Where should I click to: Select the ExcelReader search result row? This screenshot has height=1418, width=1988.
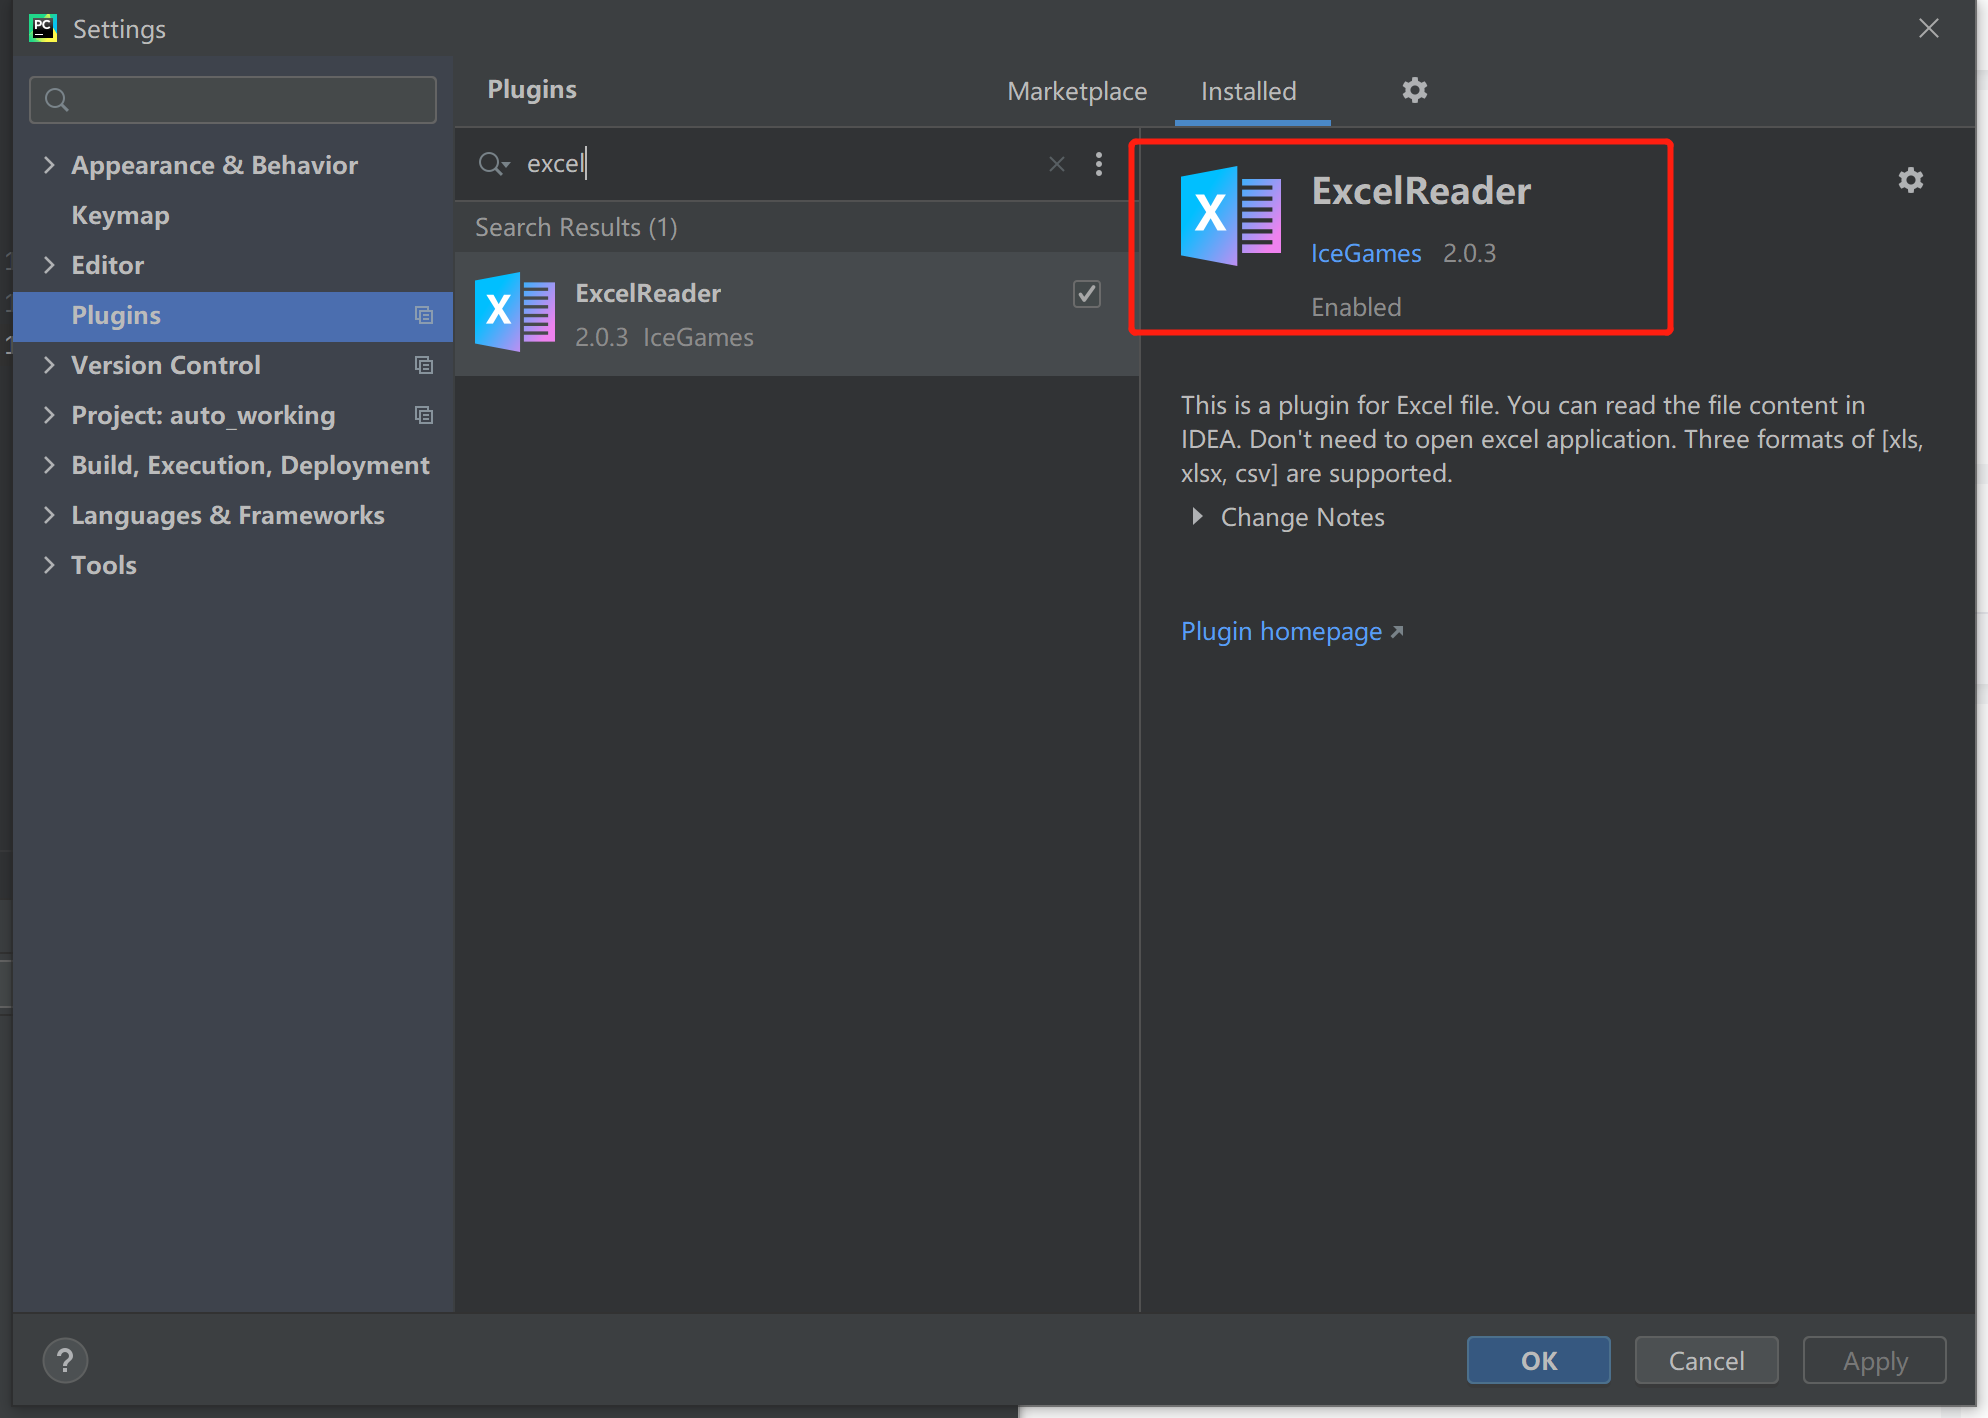pyautogui.click(x=797, y=314)
